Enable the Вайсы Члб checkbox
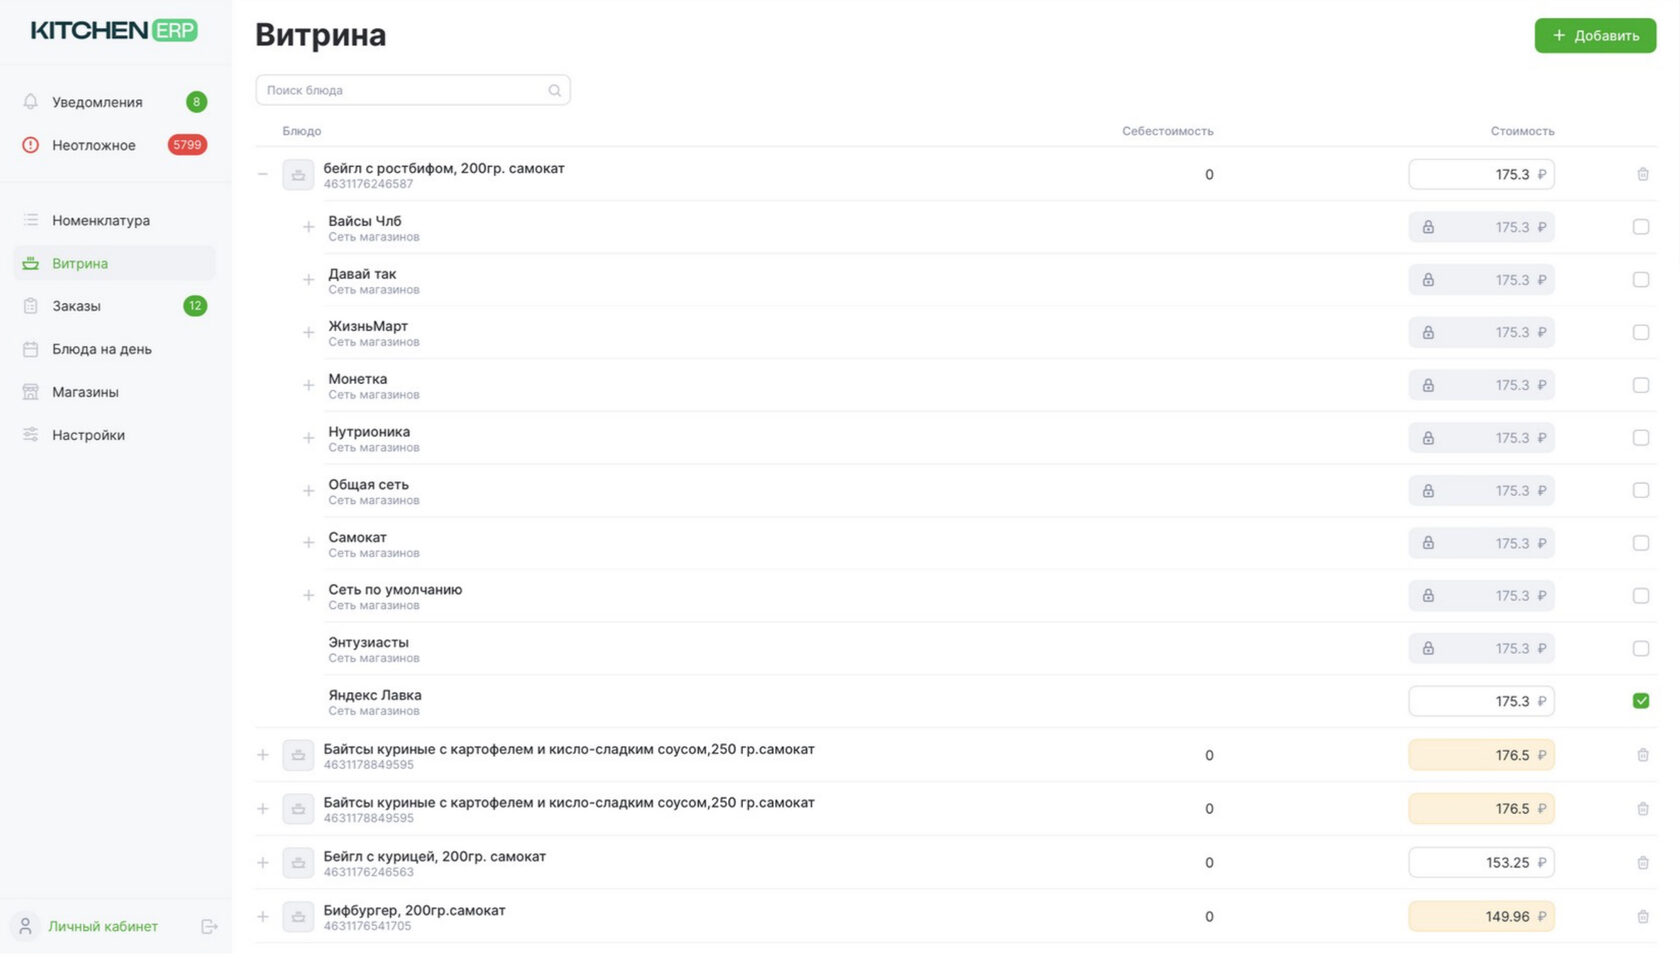The height and width of the screenshot is (958, 1680). coord(1640,227)
